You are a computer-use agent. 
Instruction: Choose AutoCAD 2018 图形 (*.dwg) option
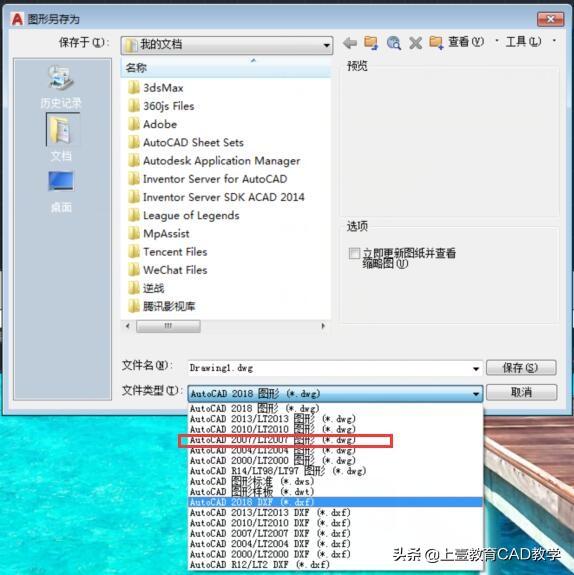click(335, 408)
